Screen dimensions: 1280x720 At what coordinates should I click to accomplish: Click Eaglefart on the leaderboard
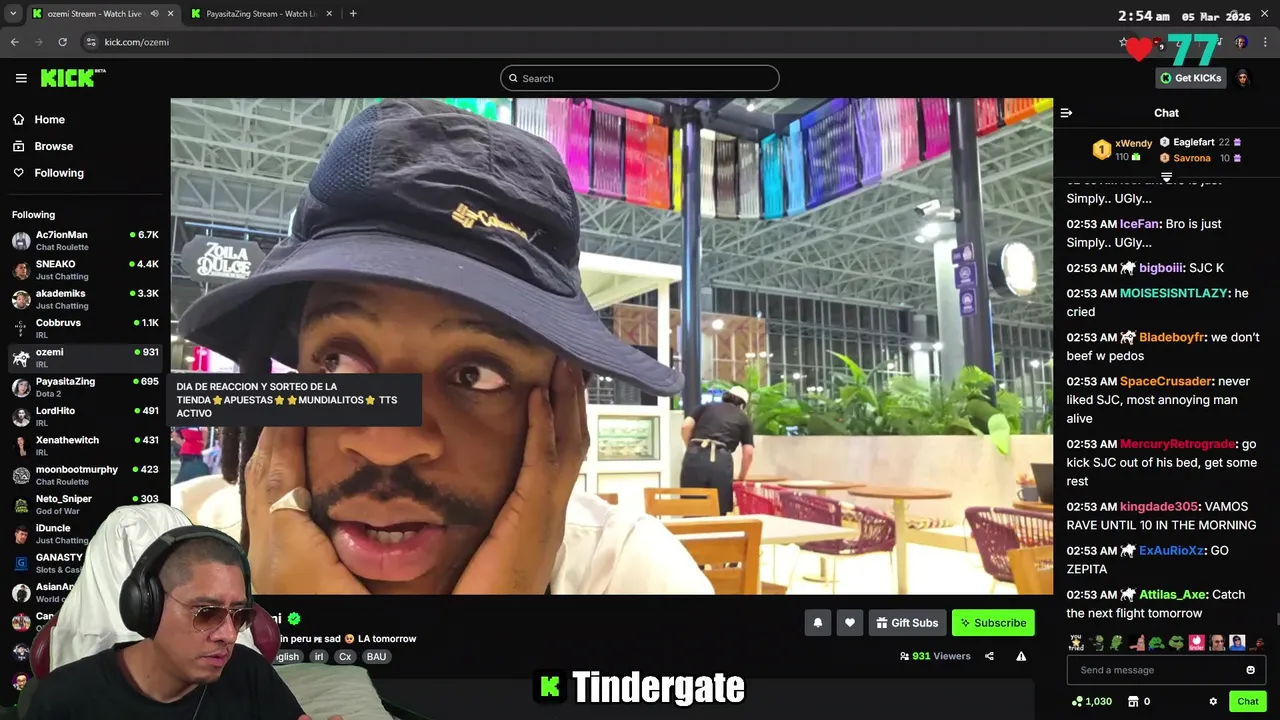pyautogui.click(x=1200, y=142)
